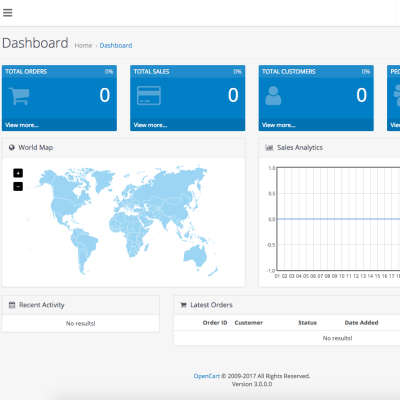Image resolution: width=400 pixels, height=400 pixels.
Task: Click the World Map panel title
Action: tap(36, 147)
